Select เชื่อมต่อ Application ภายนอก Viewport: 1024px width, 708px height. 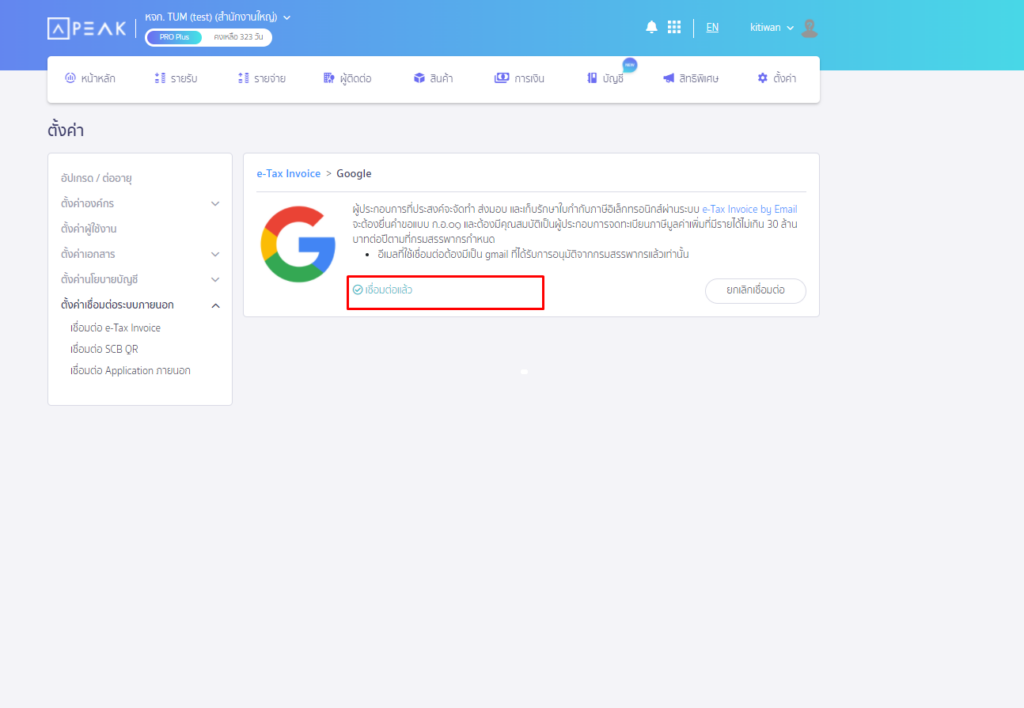[131, 370]
